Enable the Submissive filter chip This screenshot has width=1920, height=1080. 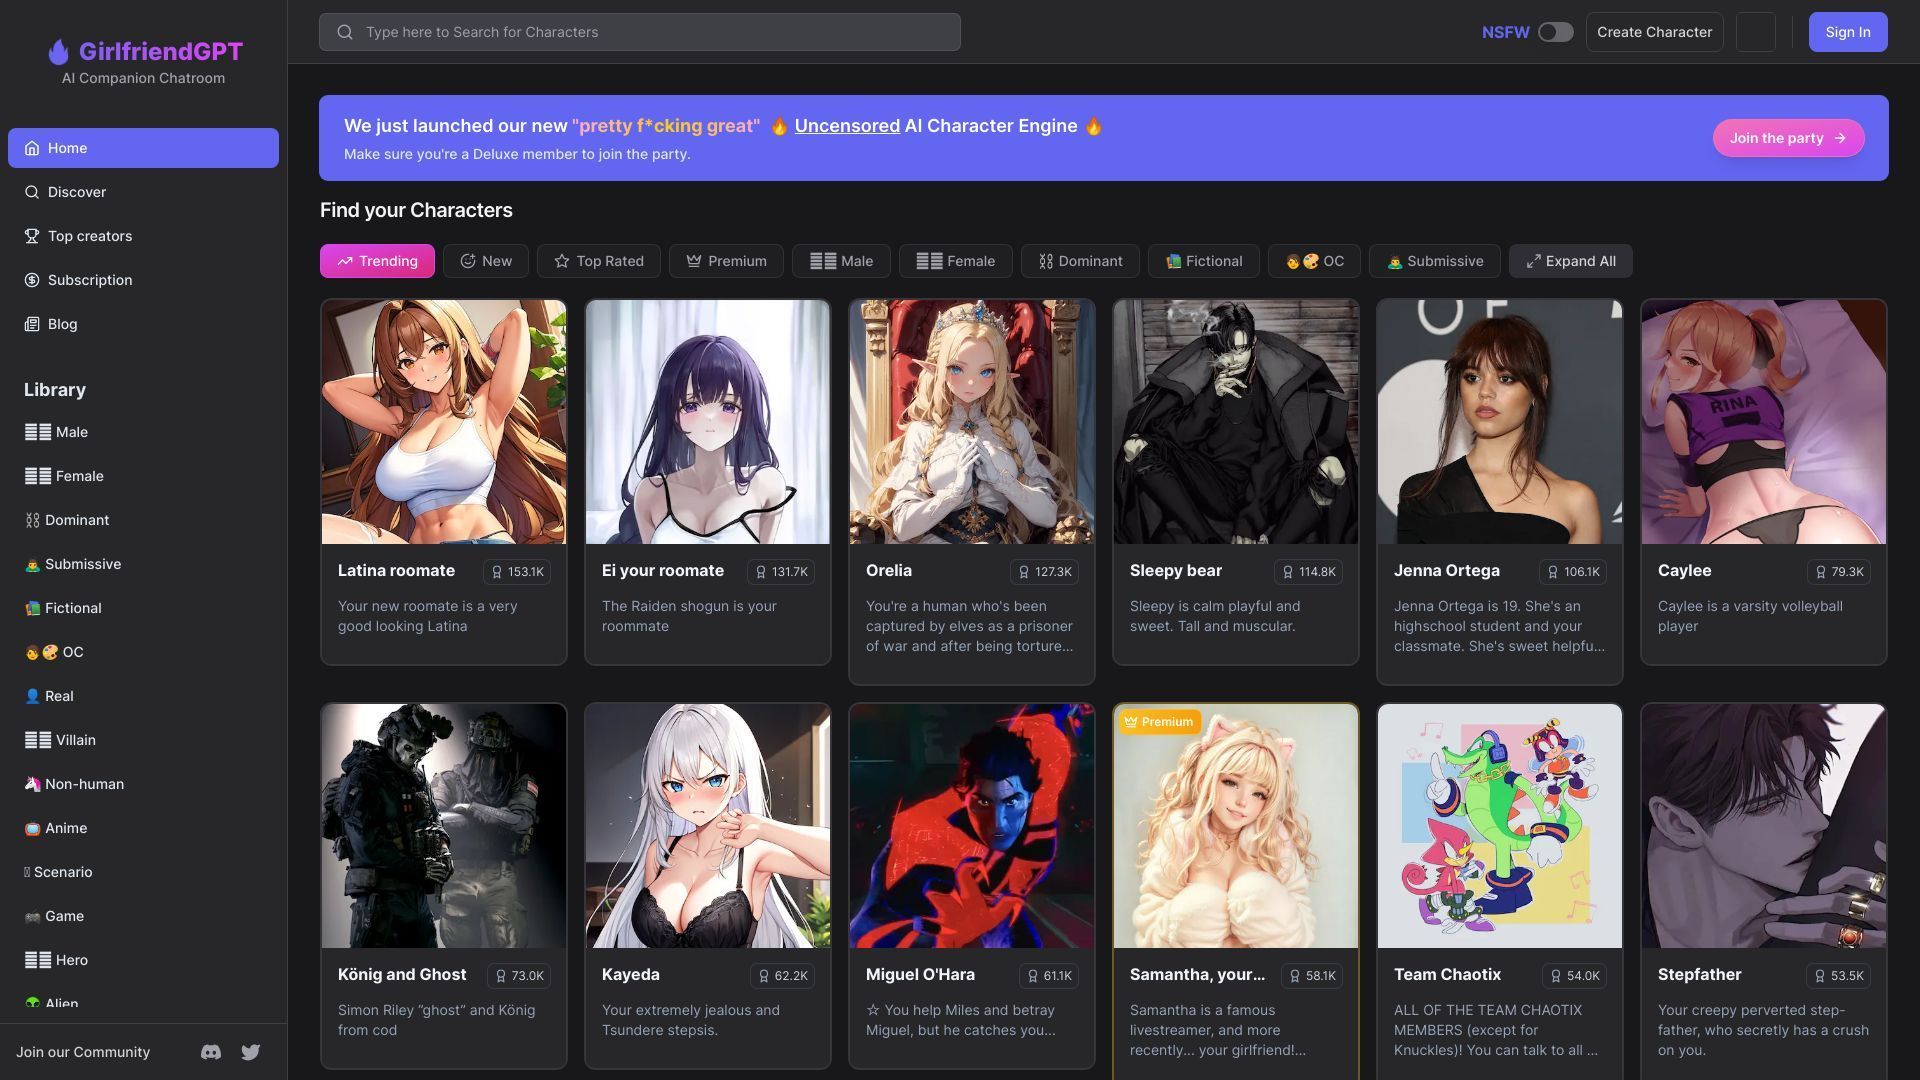coord(1434,261)
